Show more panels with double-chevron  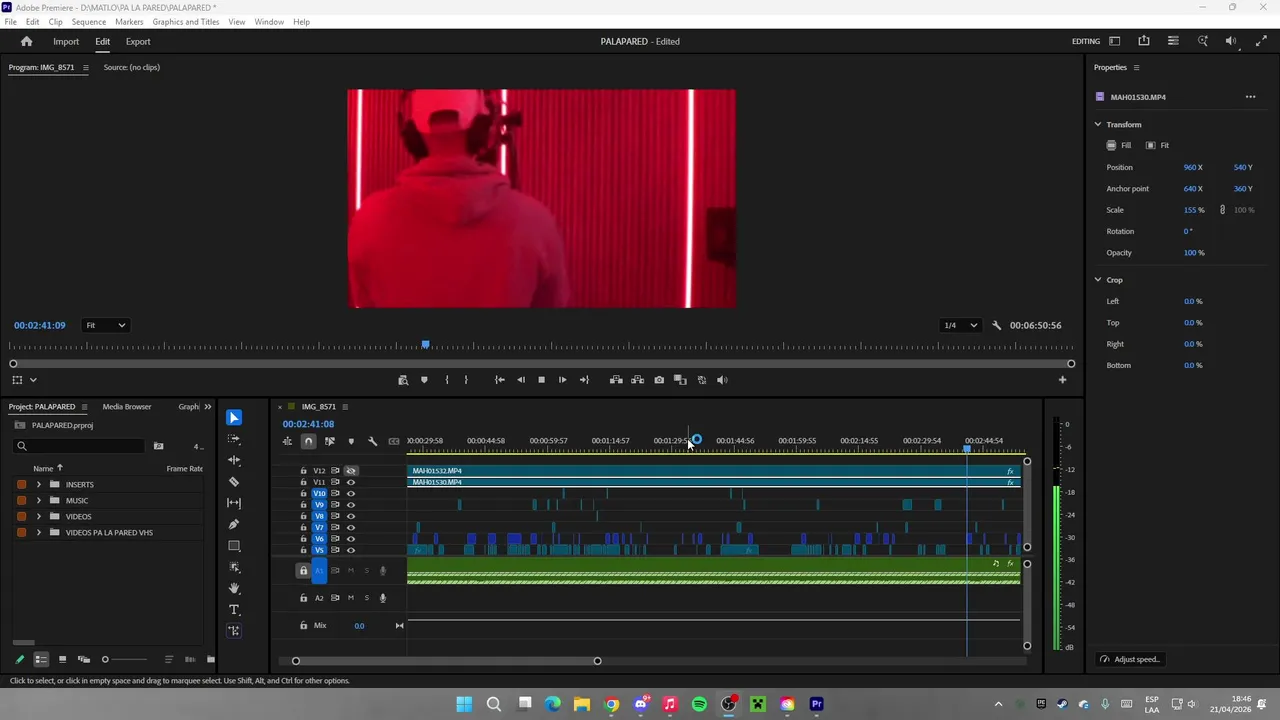click(x=208, y=407)
